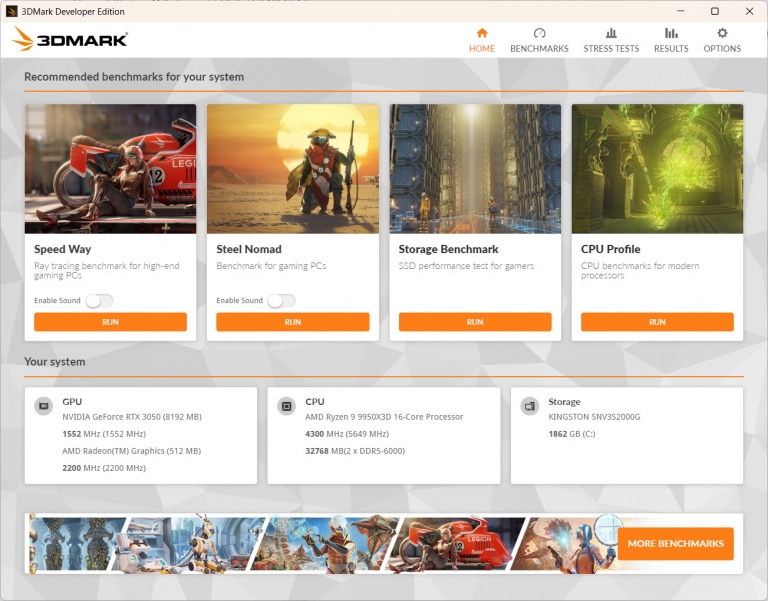The image size is (768, 601).
Task: Click the More Benchmarks button
Action: point(675,543)
